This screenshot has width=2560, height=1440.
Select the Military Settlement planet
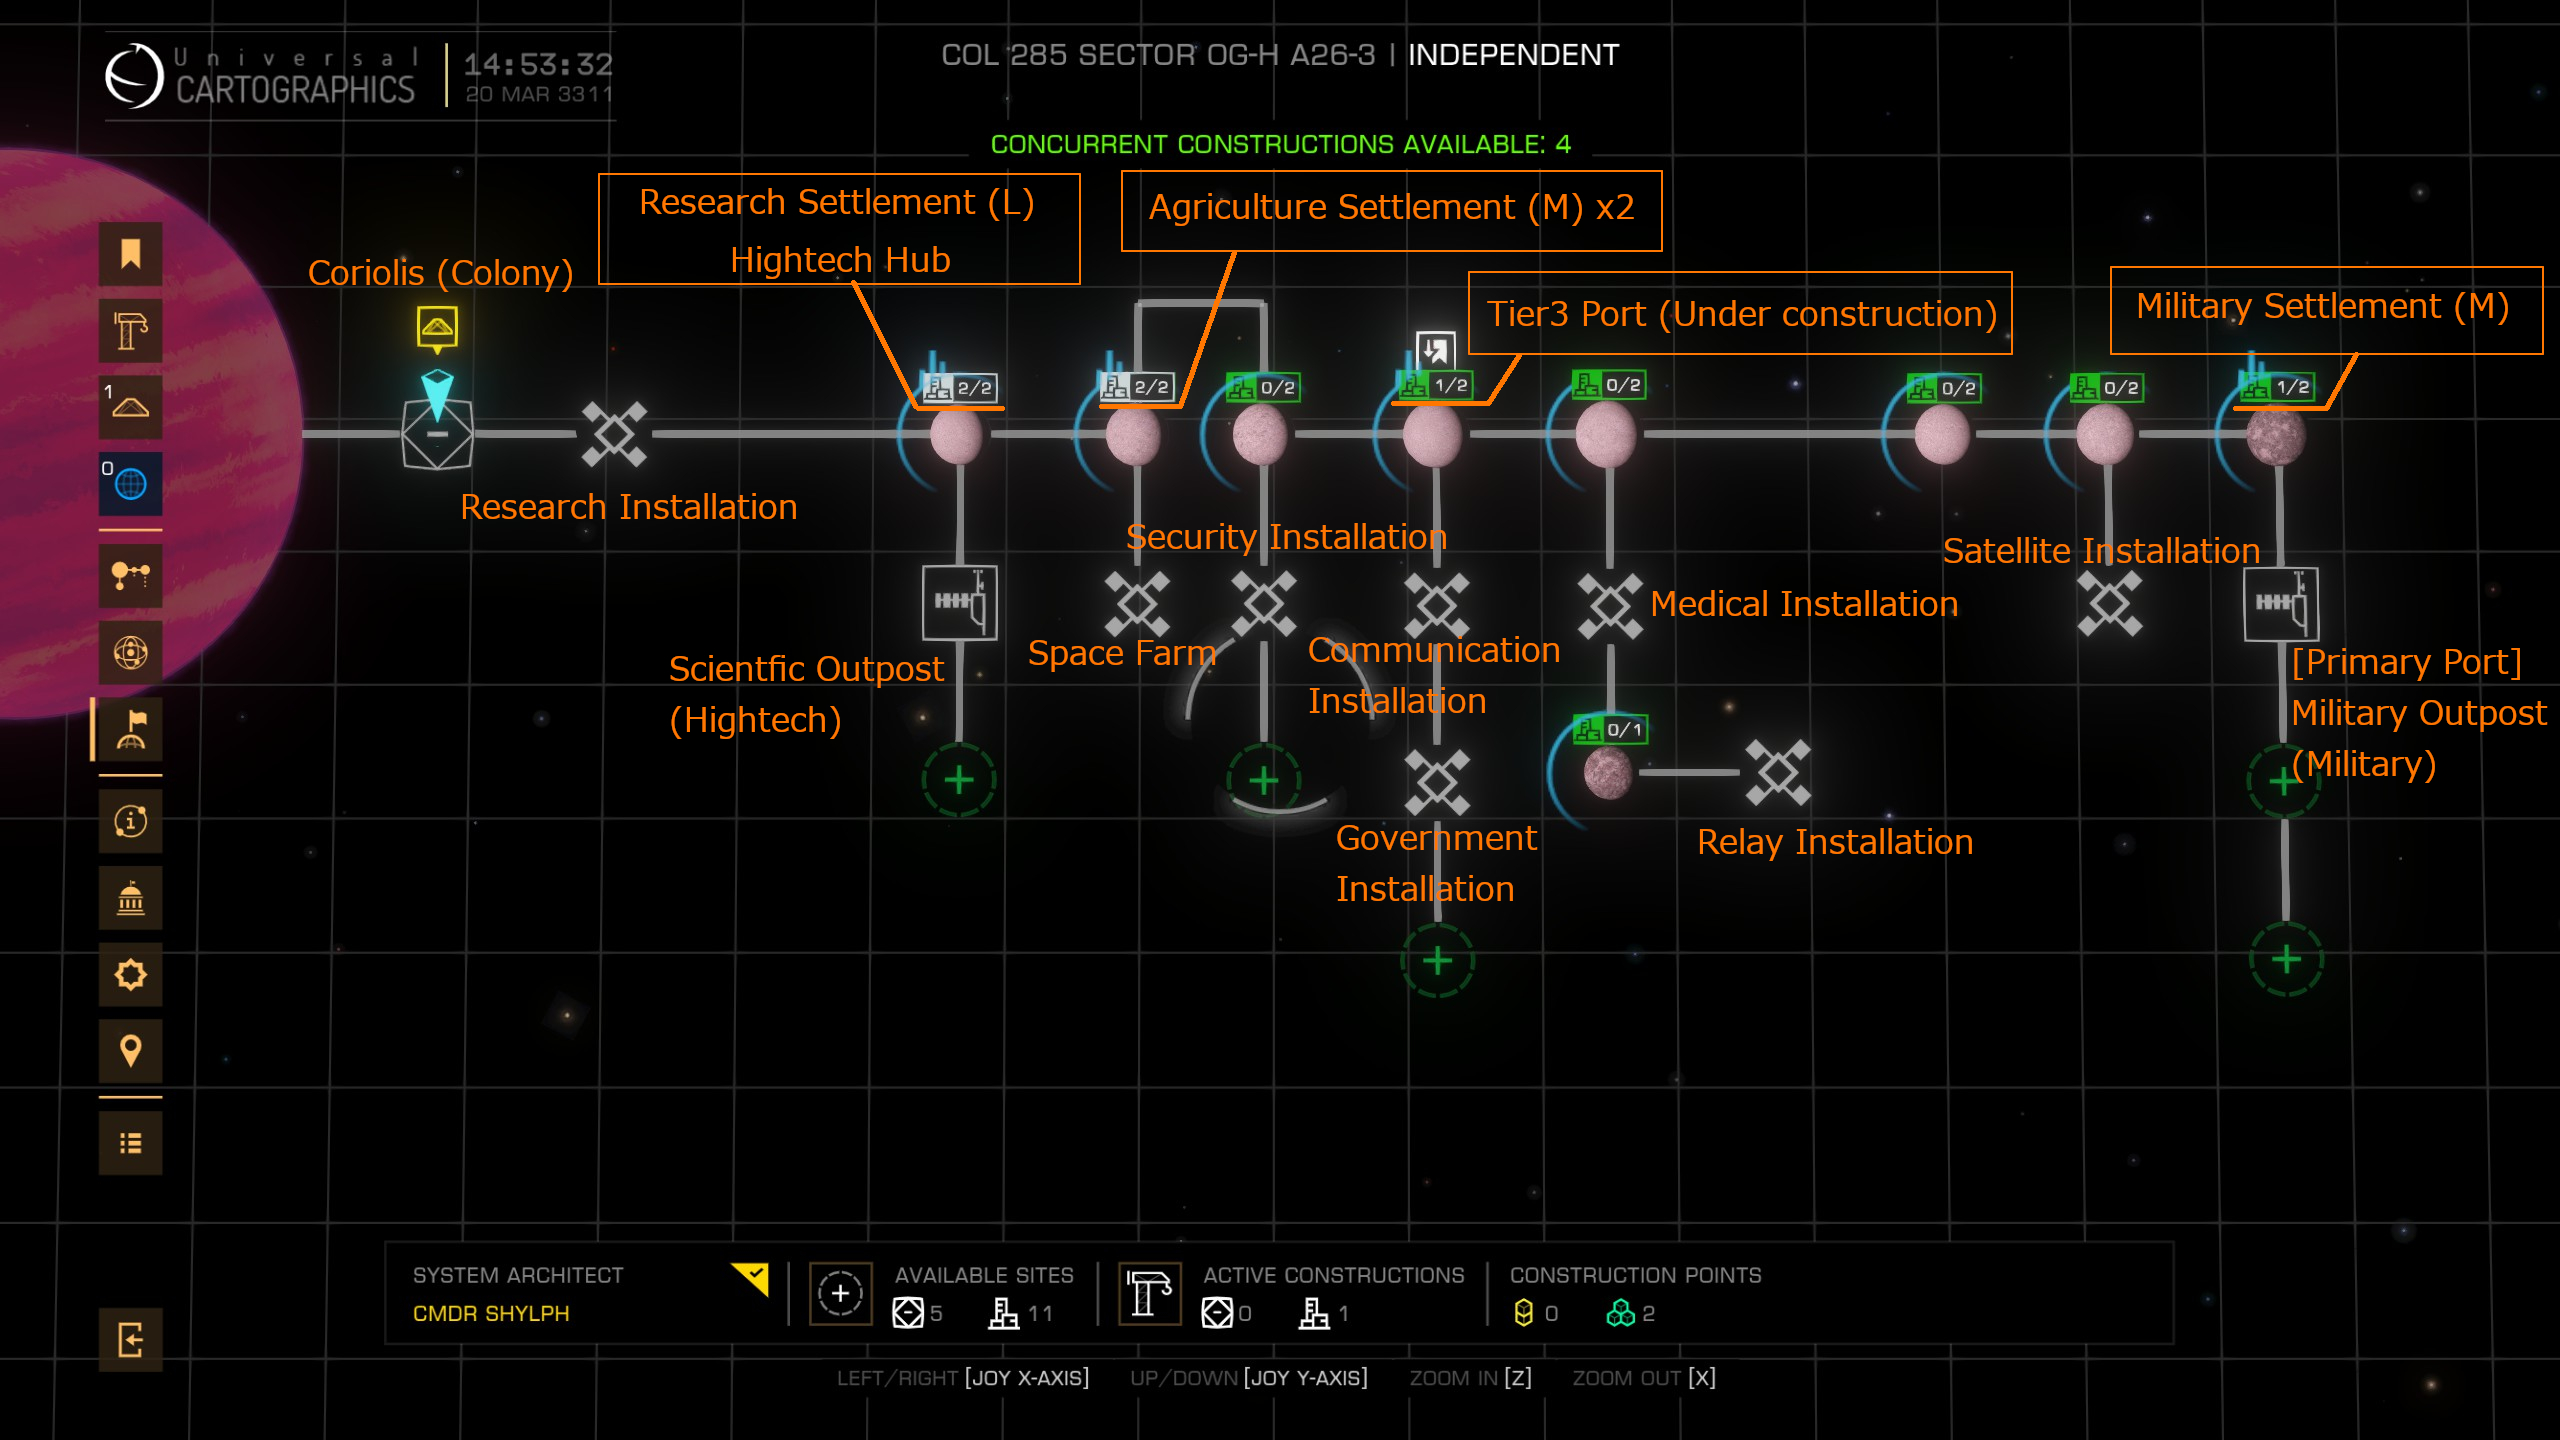pyautogui.click(x=2276, y=435)
